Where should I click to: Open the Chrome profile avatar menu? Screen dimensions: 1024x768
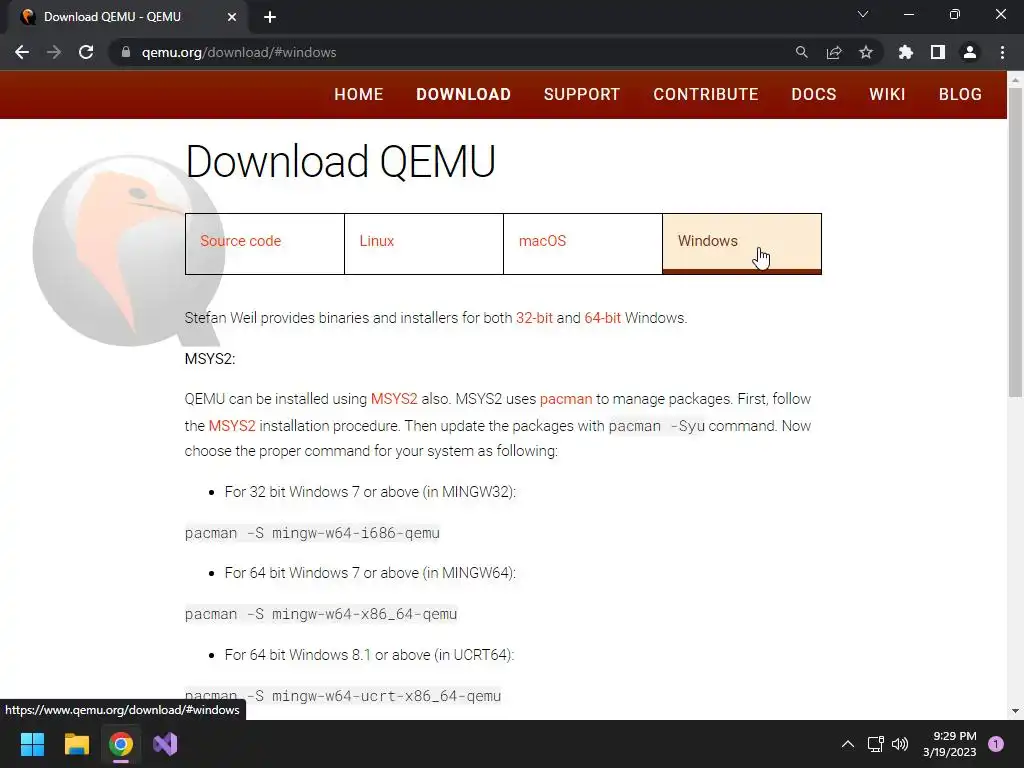[970, 52]
